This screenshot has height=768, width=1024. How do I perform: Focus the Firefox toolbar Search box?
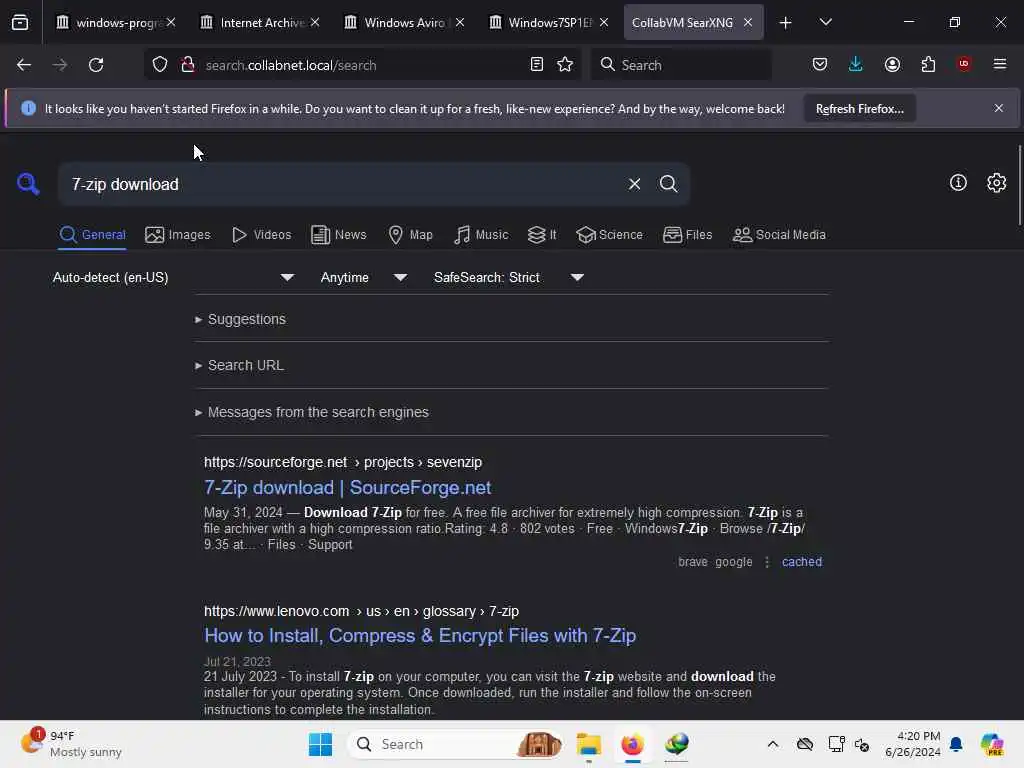coord(681,65)
